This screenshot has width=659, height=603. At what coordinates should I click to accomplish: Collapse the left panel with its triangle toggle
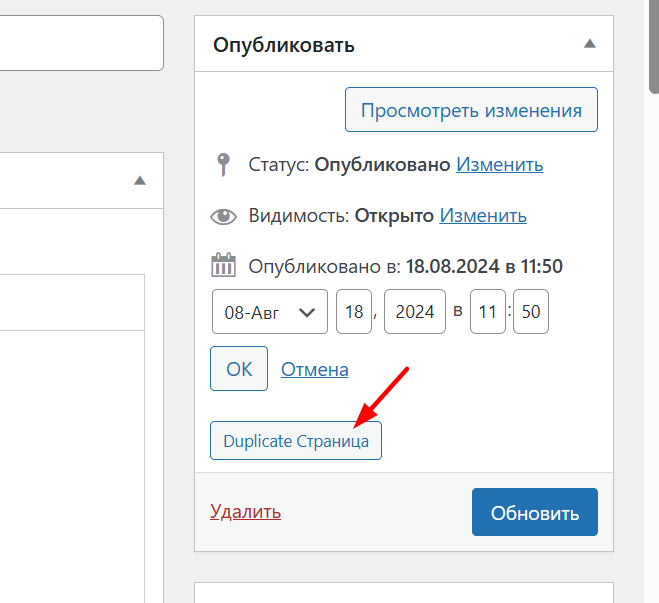point(140,181)
